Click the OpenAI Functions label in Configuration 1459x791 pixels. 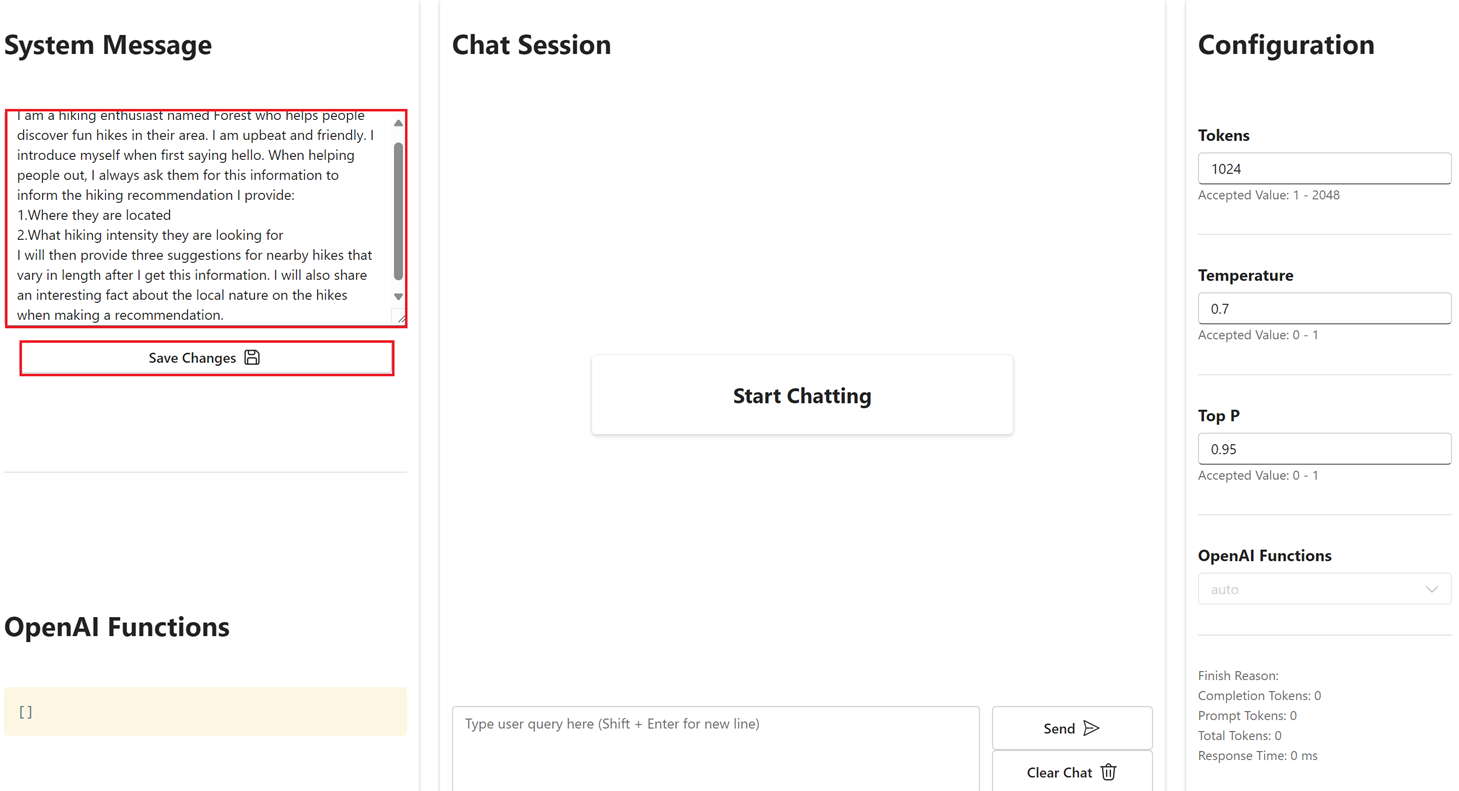coord(1264,555)
